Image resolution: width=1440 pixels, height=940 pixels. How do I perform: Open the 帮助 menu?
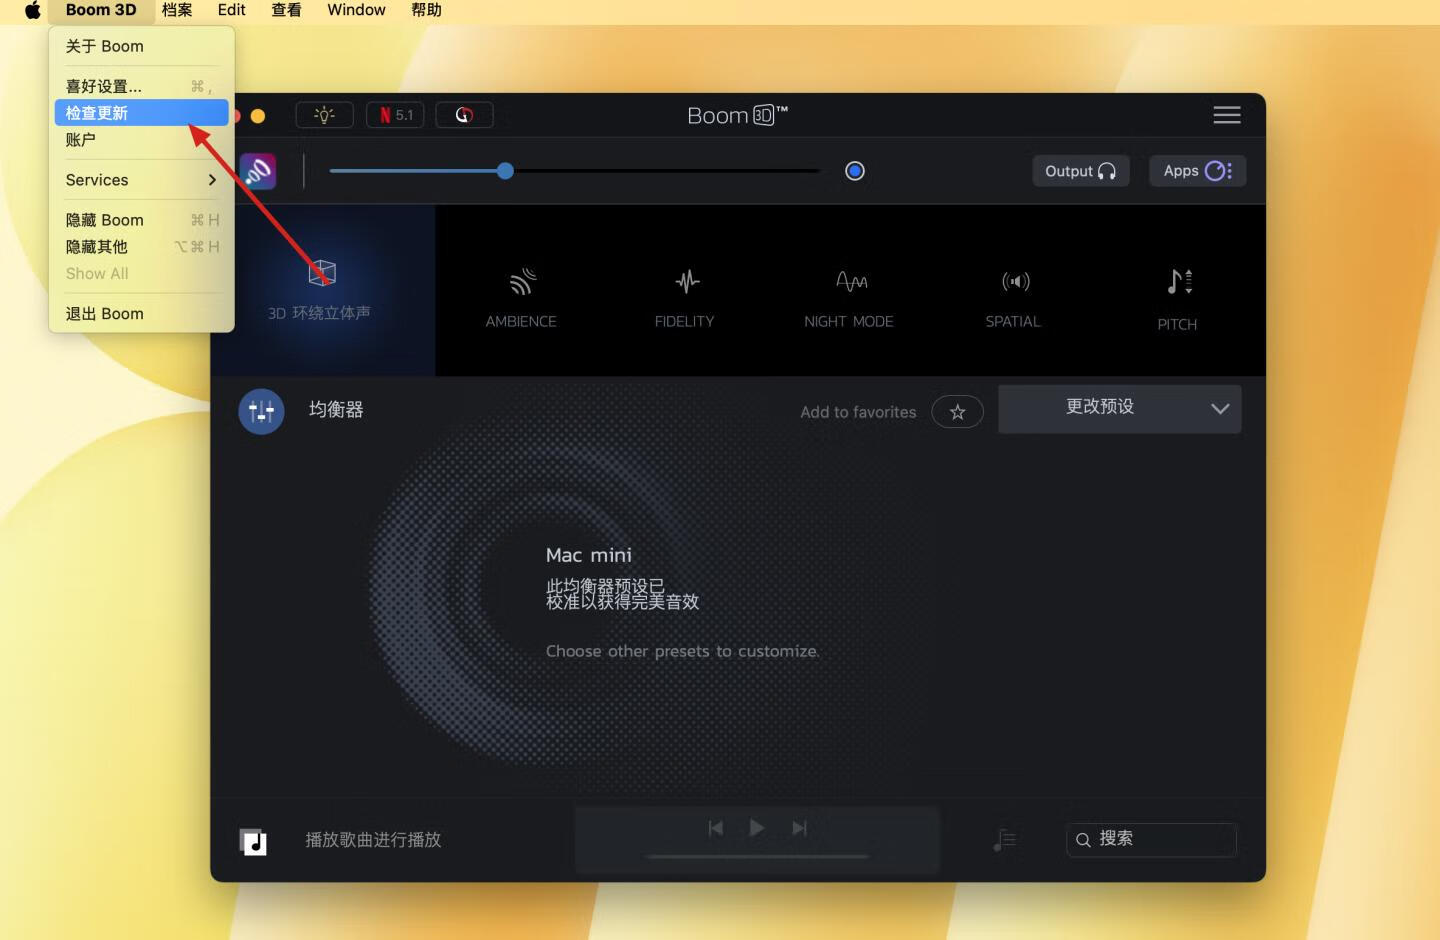tap(426, 10)
